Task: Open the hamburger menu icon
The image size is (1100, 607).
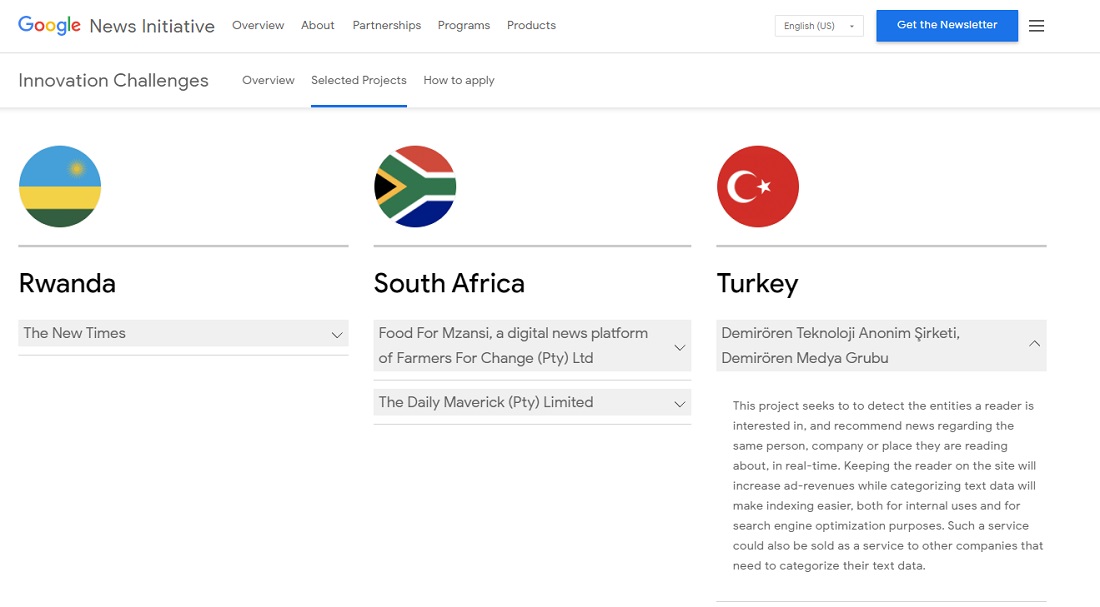Action: (x=1036, y=26)
